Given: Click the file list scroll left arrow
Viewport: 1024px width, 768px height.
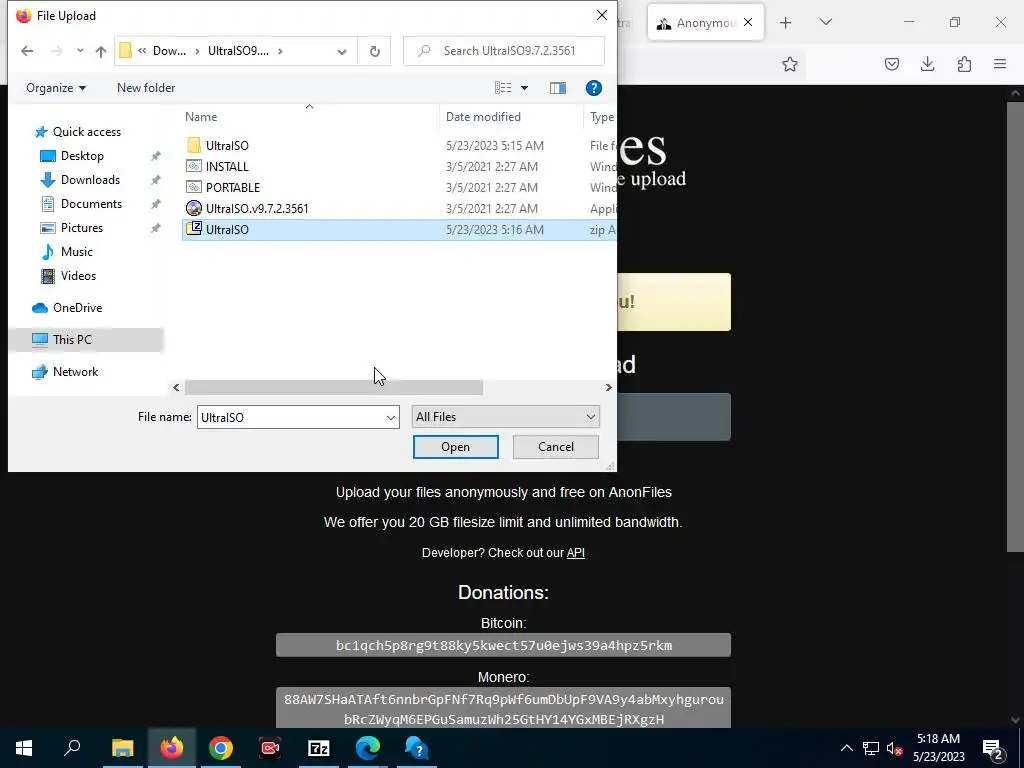Looking at the screenshot, I should (176, 388).
